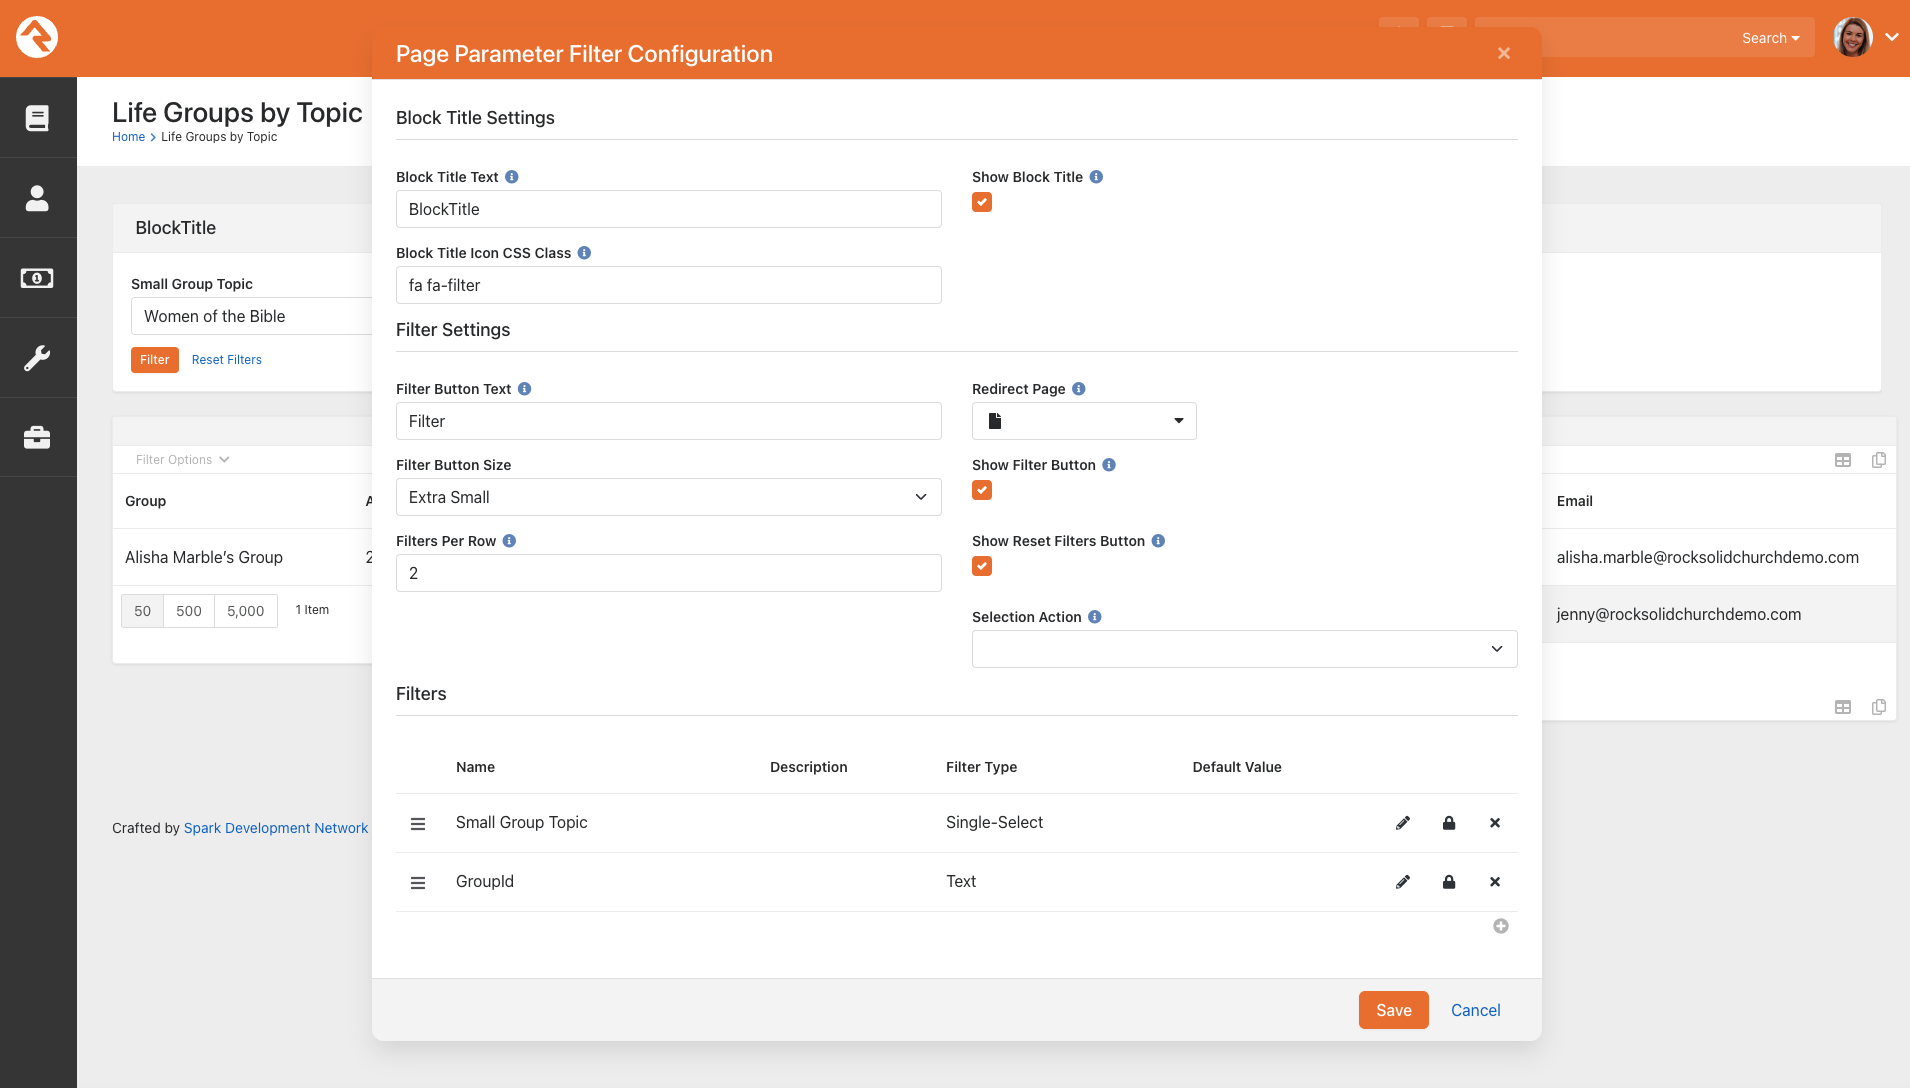
Task: Cancel the configuration dialog
Action: (x=1475, y=1010)
